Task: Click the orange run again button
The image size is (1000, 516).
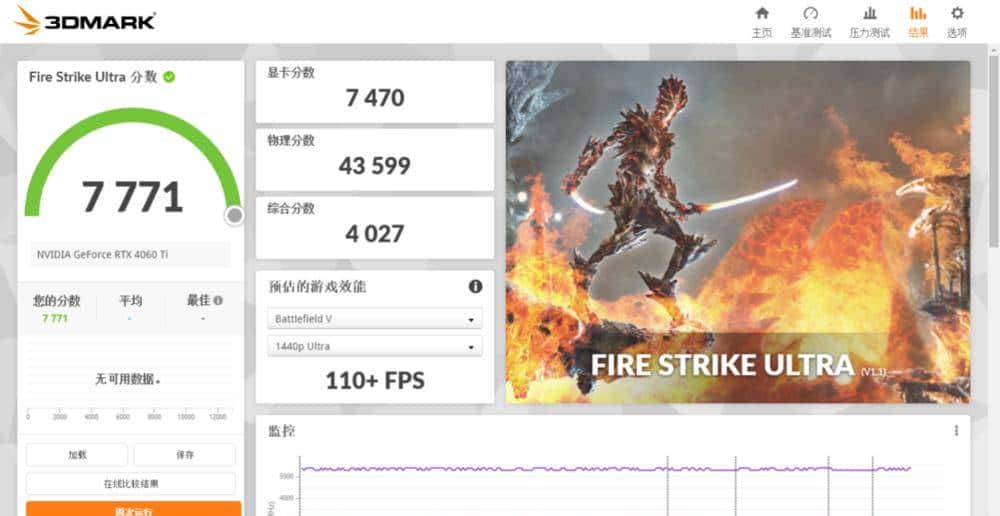Action: coord(133,509)
